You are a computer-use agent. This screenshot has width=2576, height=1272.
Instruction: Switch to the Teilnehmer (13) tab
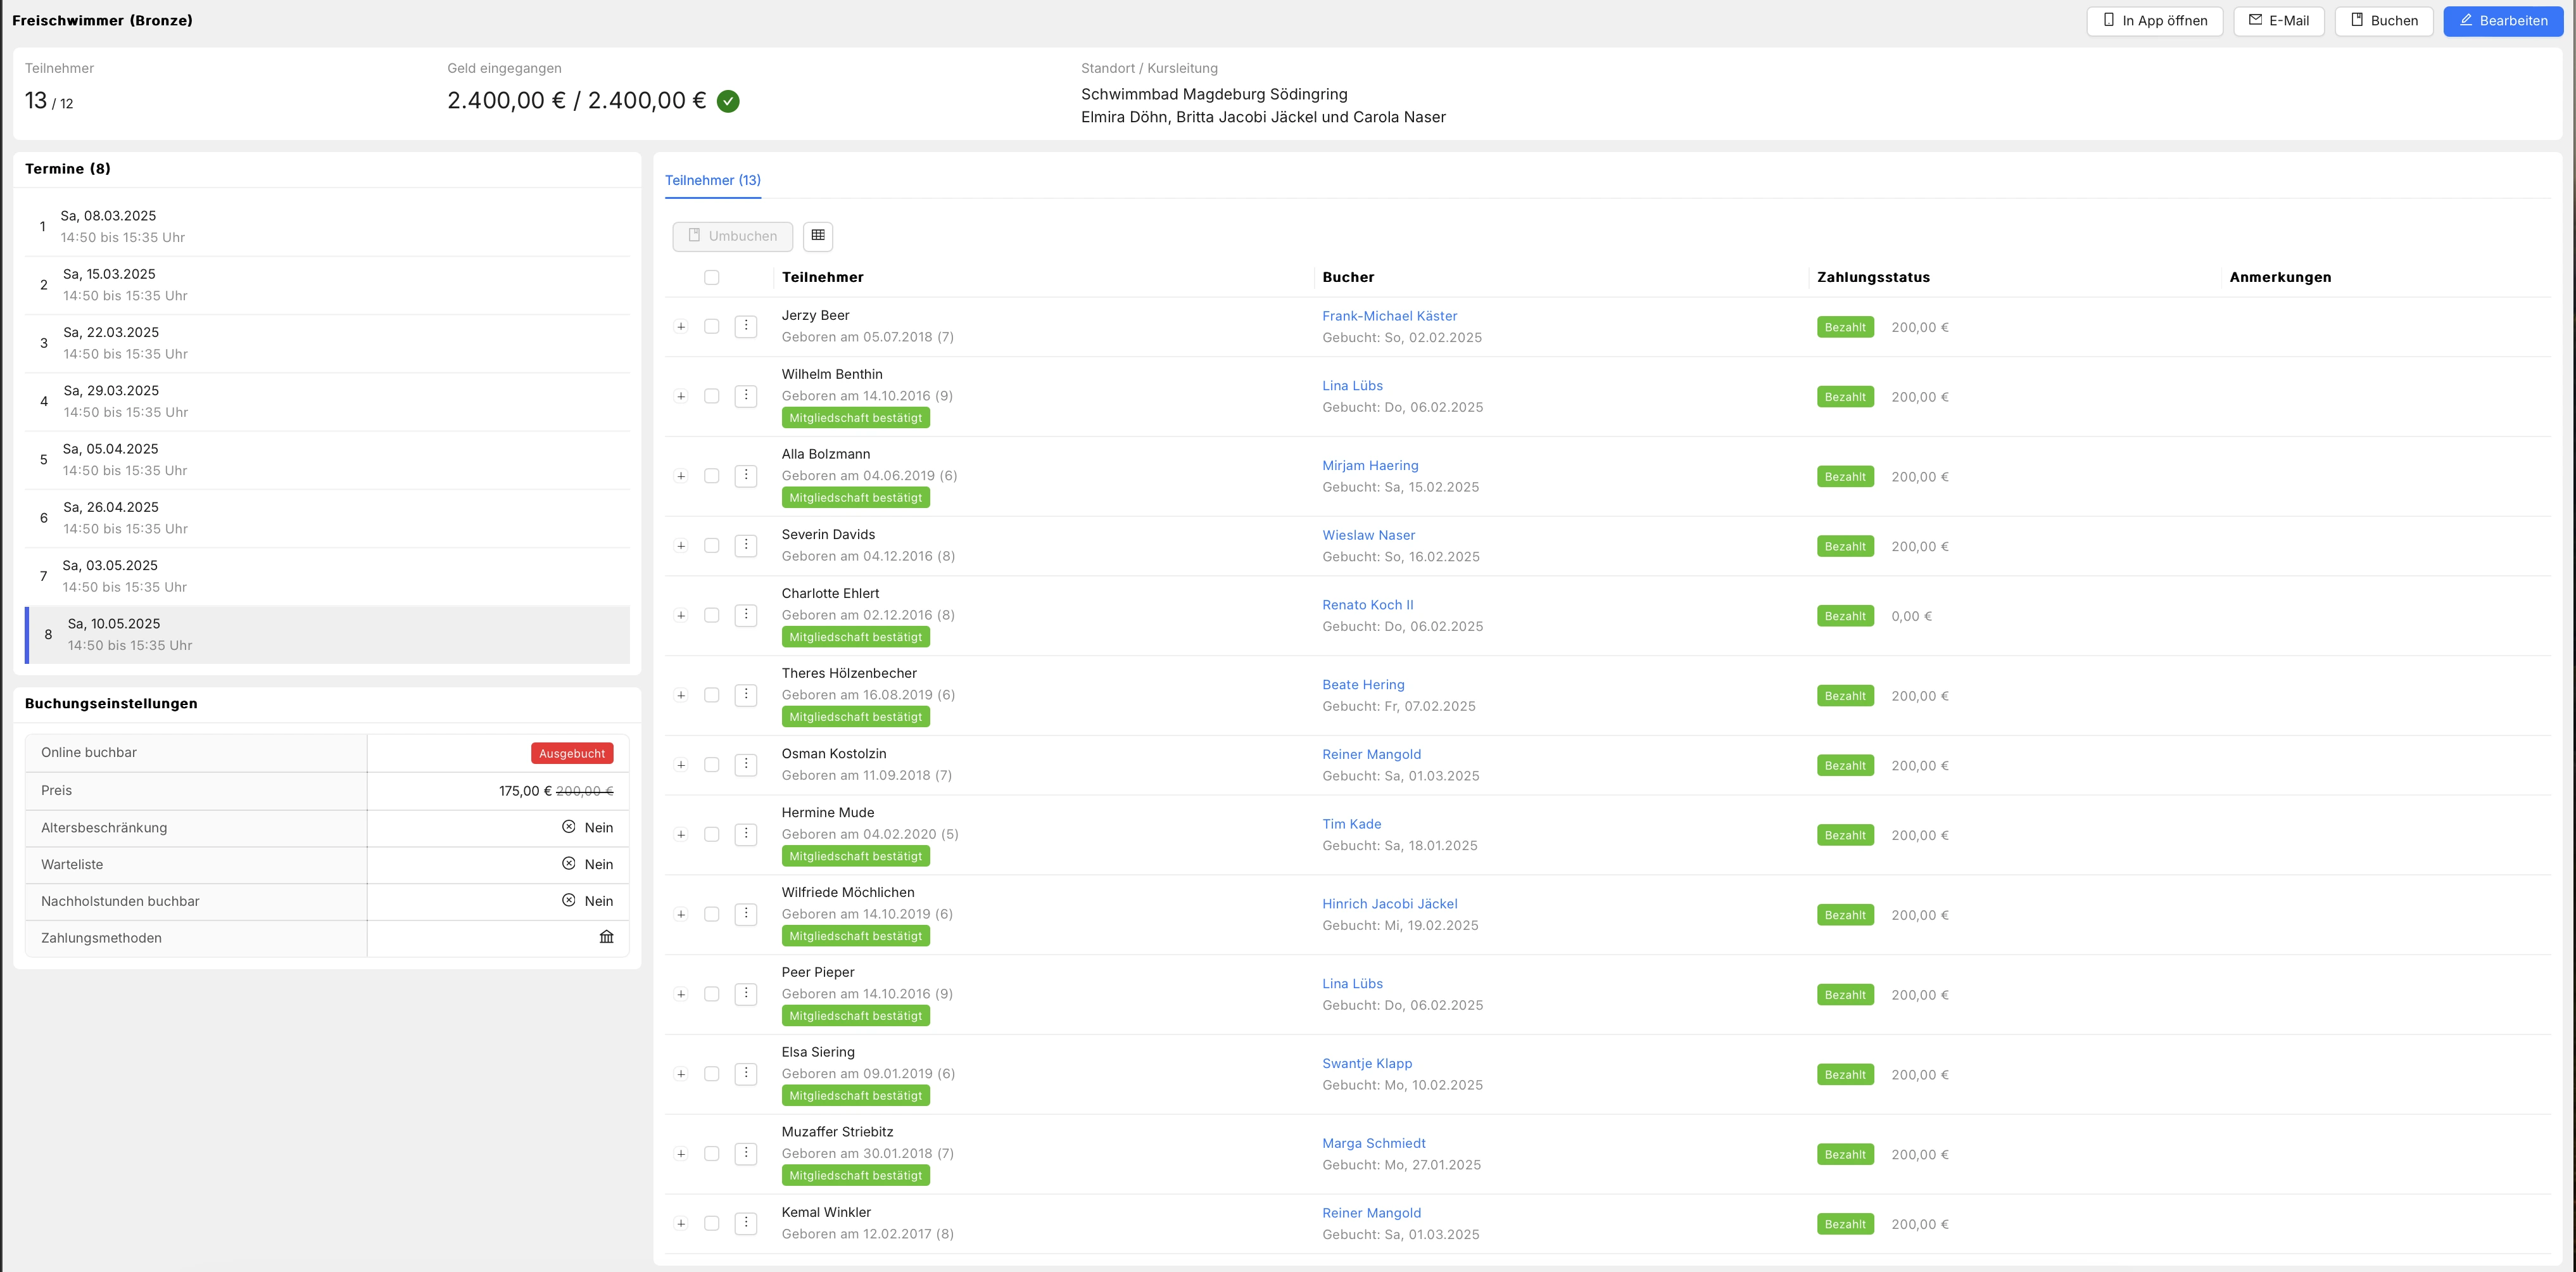712,180
